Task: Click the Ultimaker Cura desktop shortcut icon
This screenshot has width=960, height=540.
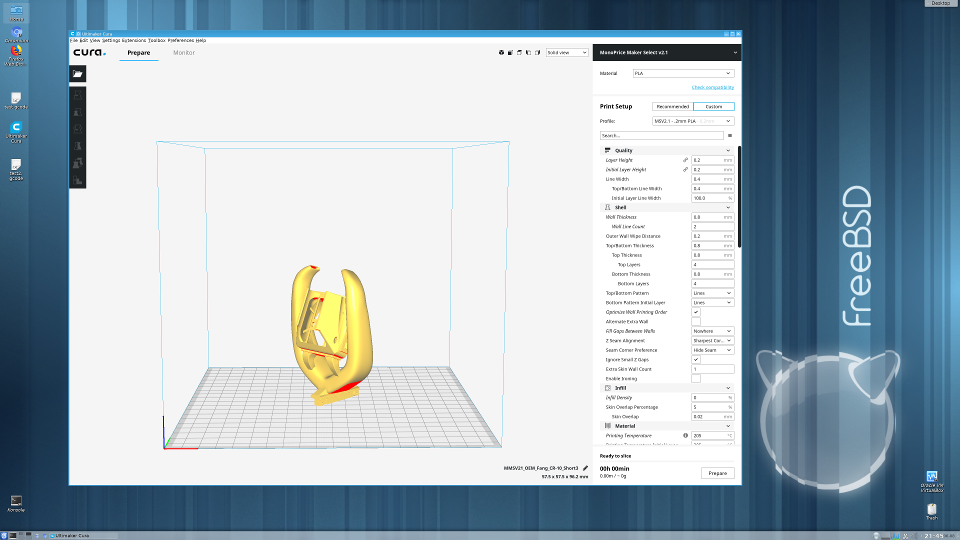Action: pos(16,129)
